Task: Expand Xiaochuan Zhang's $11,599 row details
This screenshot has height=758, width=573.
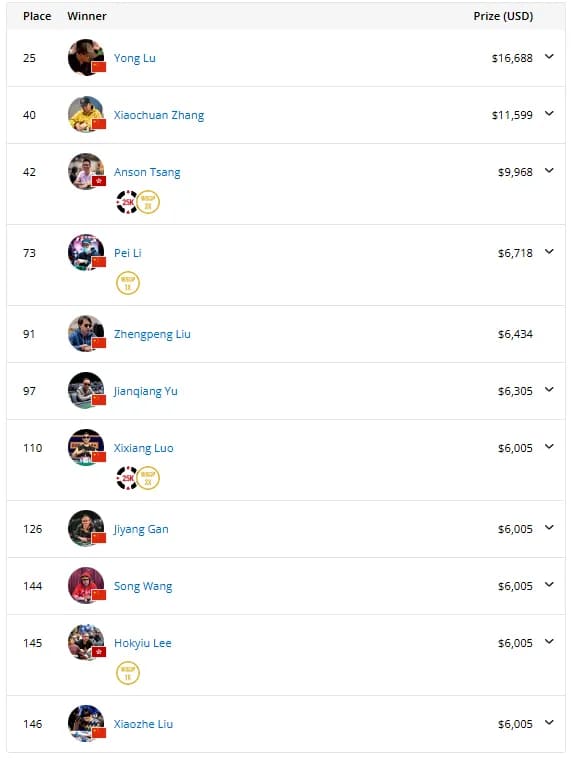Action: pos(549,114)
